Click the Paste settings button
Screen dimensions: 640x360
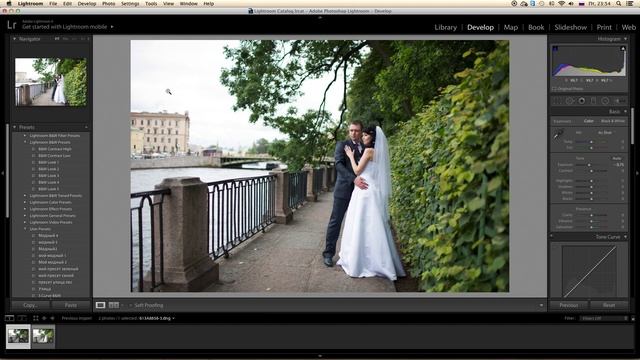click(x=71, y=305)
